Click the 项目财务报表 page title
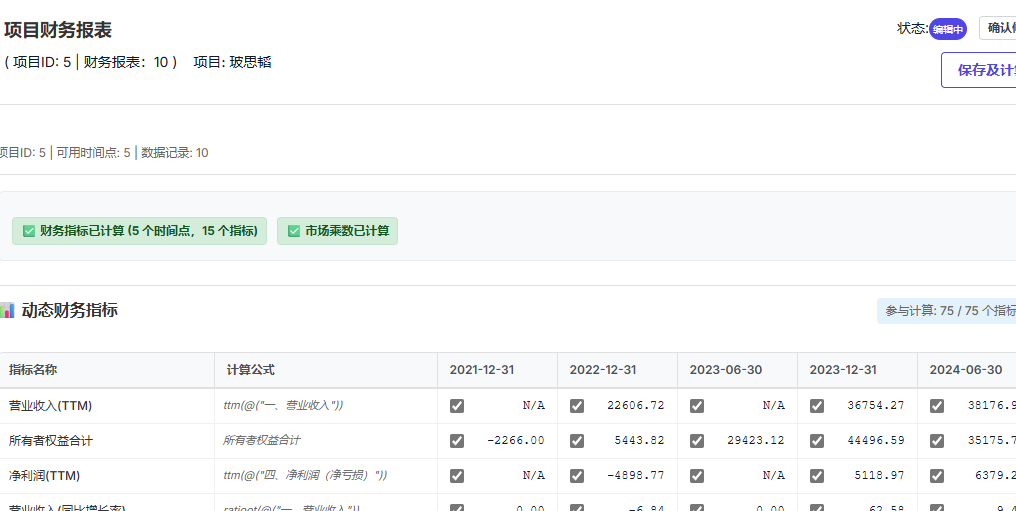 pos(58,30)
